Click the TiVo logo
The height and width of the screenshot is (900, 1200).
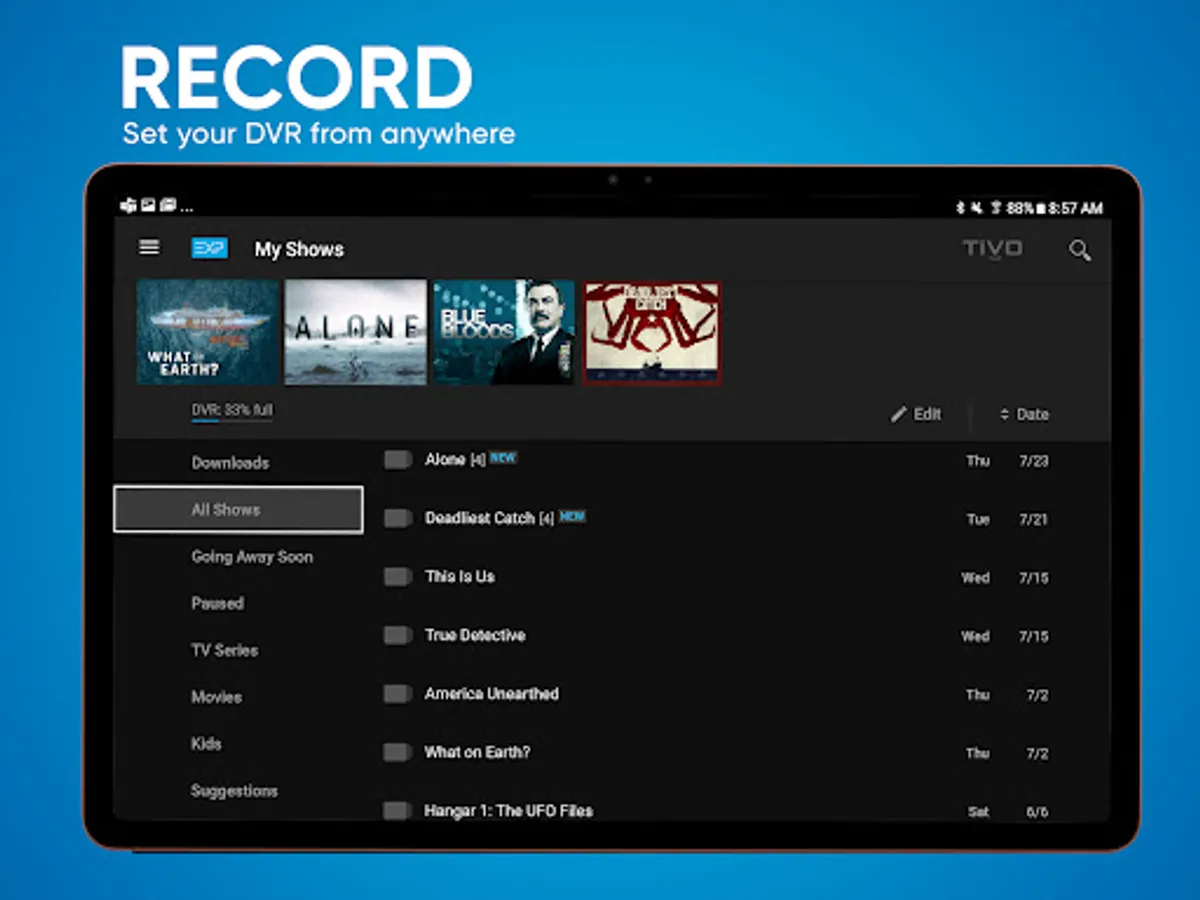click(x=992, y=249)
